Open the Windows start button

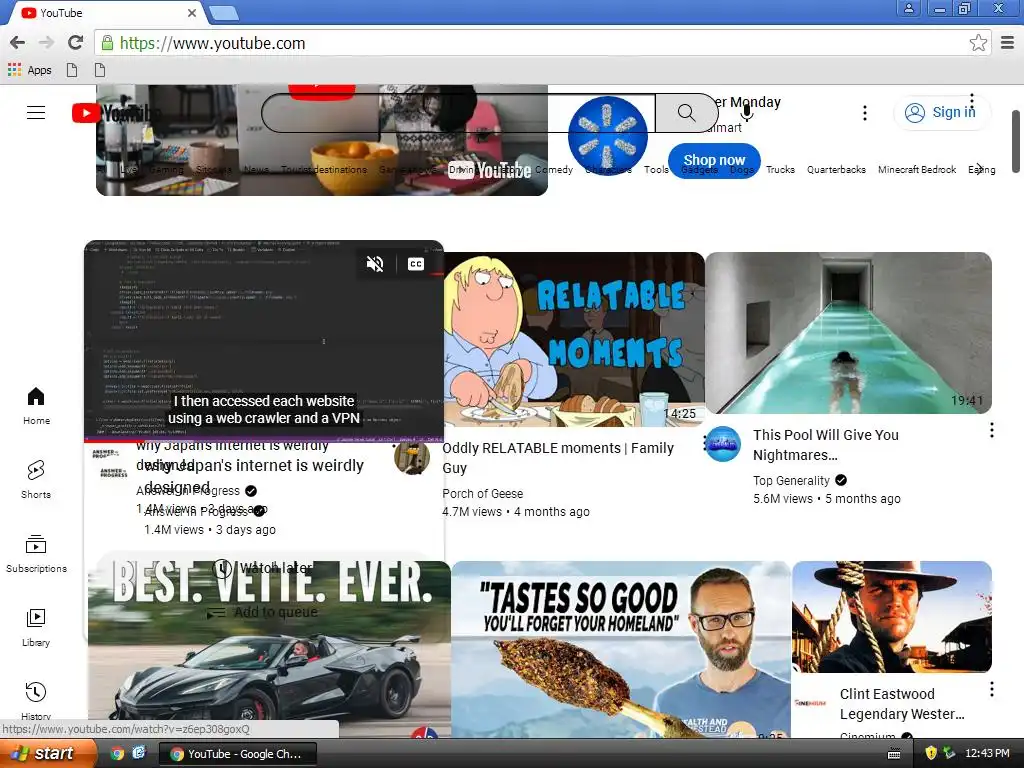(47, 754)
